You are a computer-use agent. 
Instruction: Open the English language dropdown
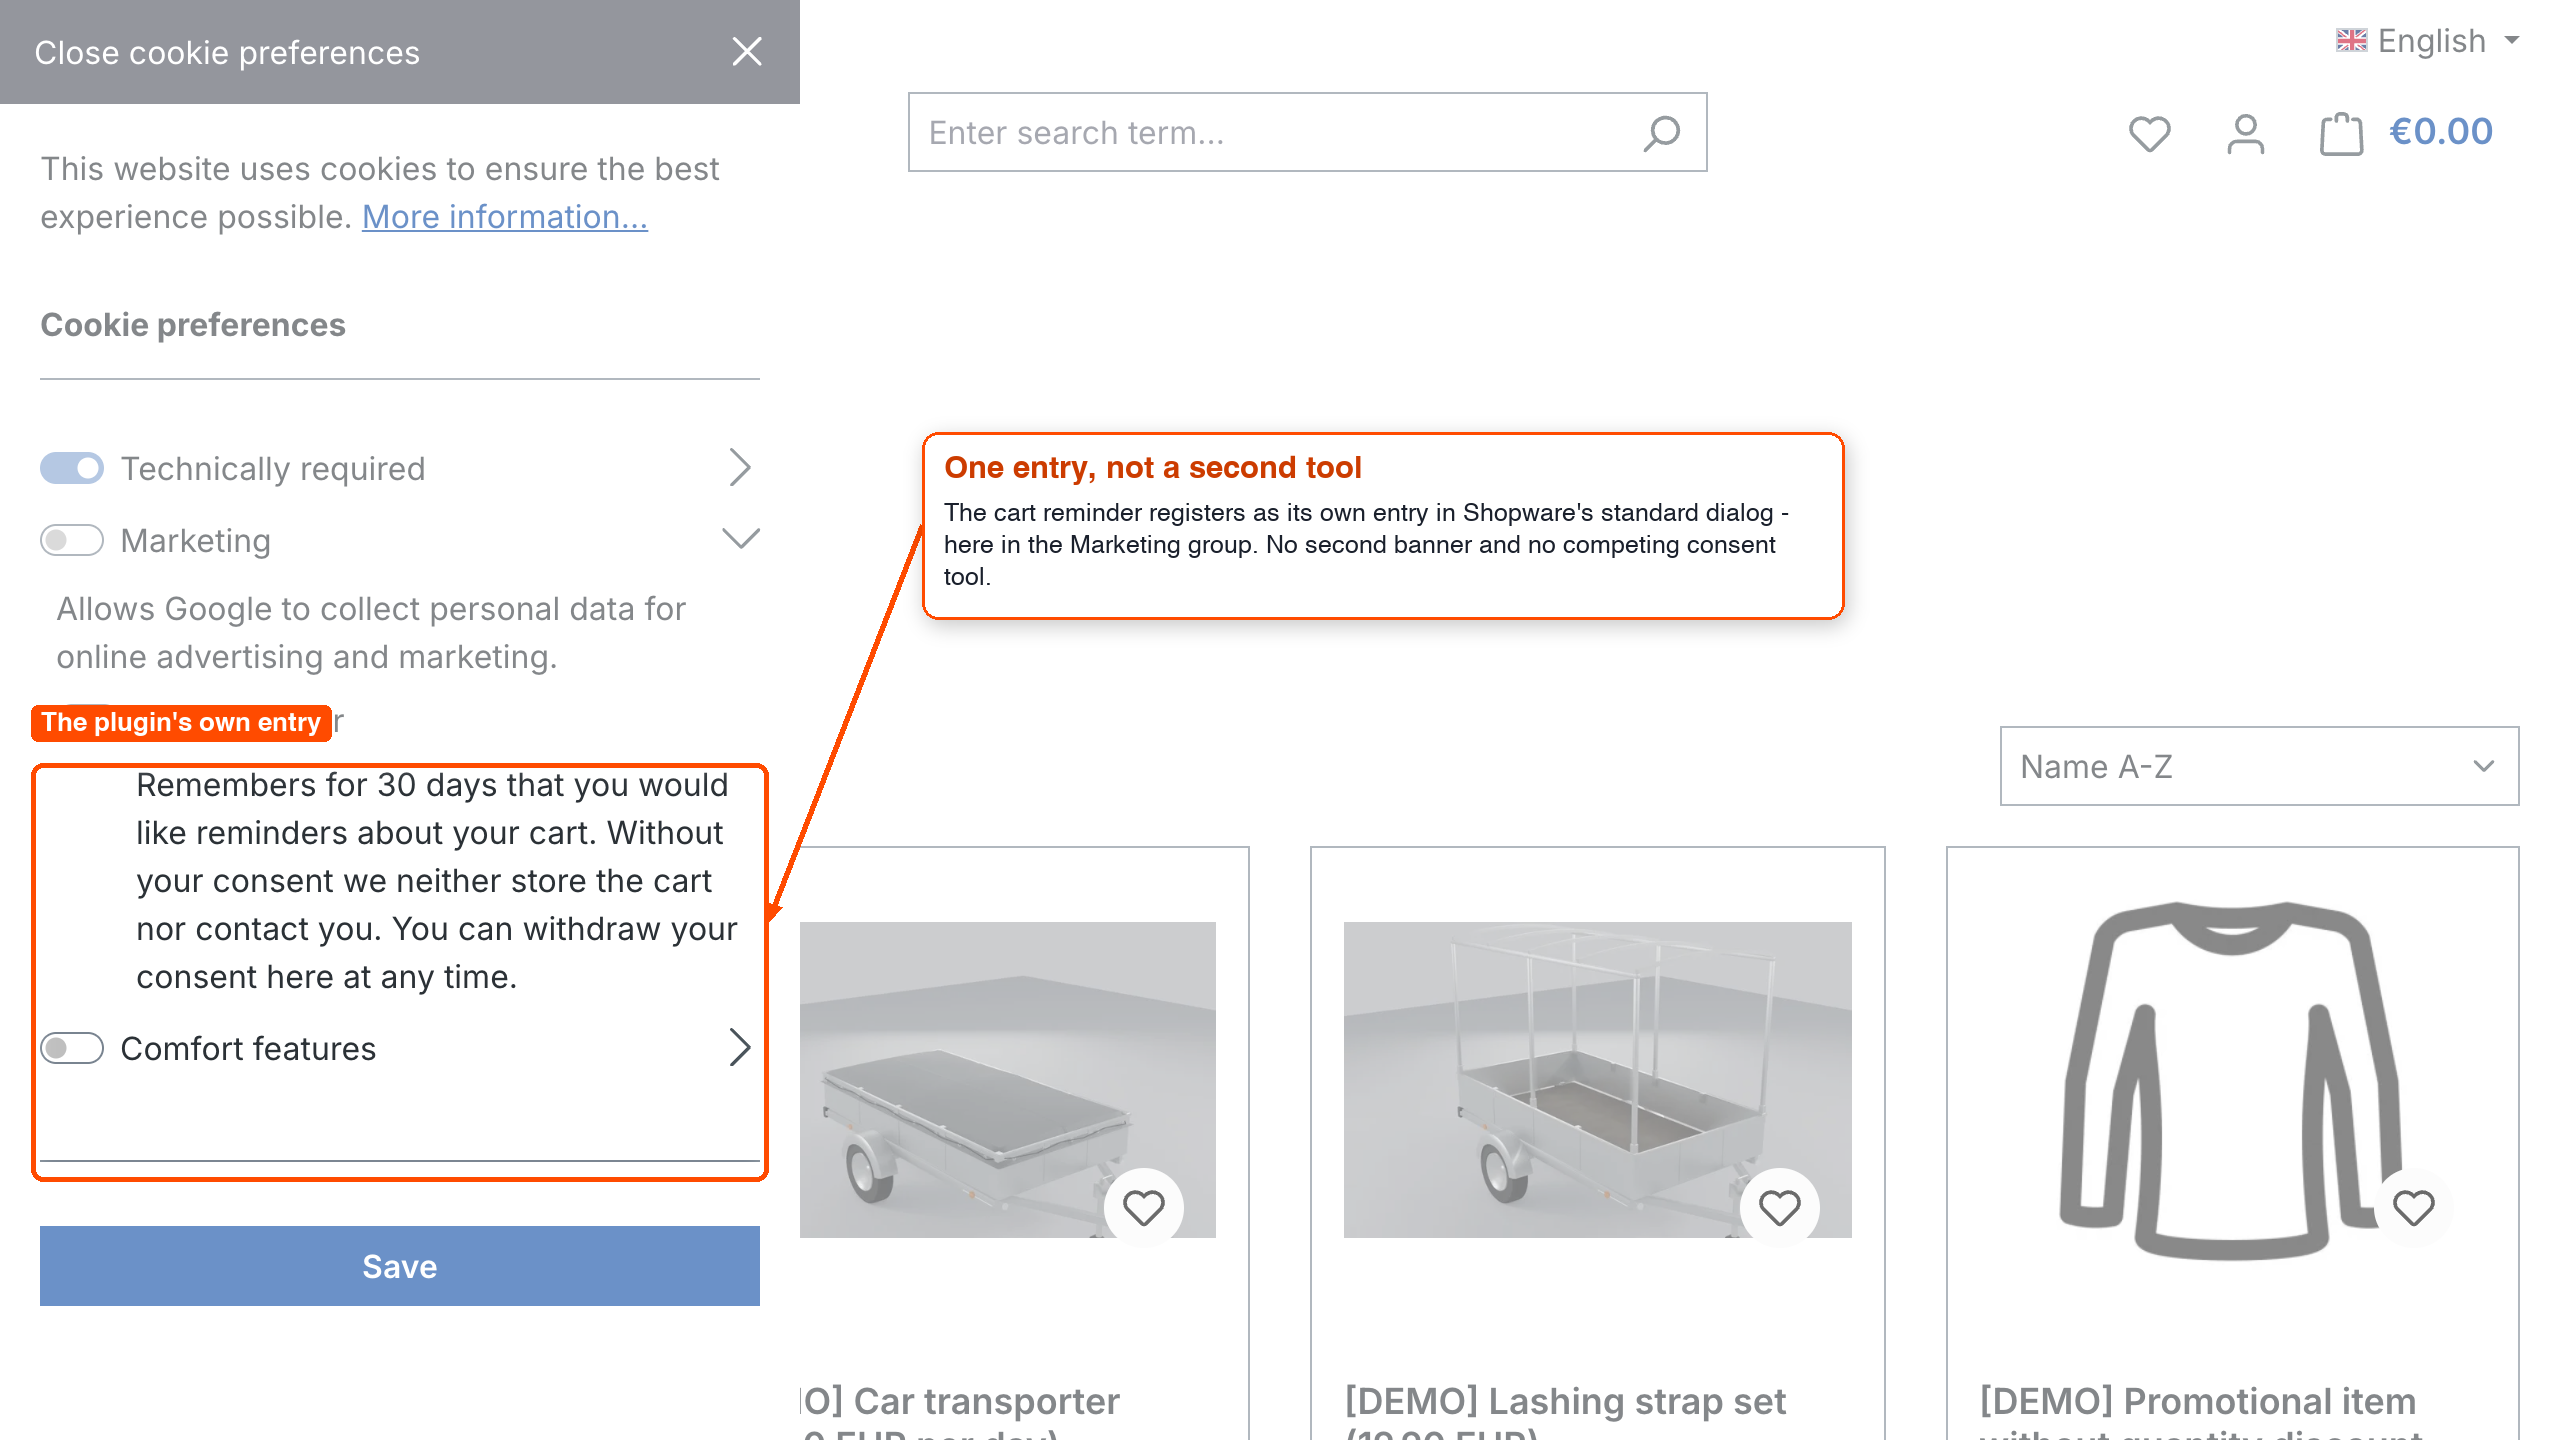[x=2430, y=41]
